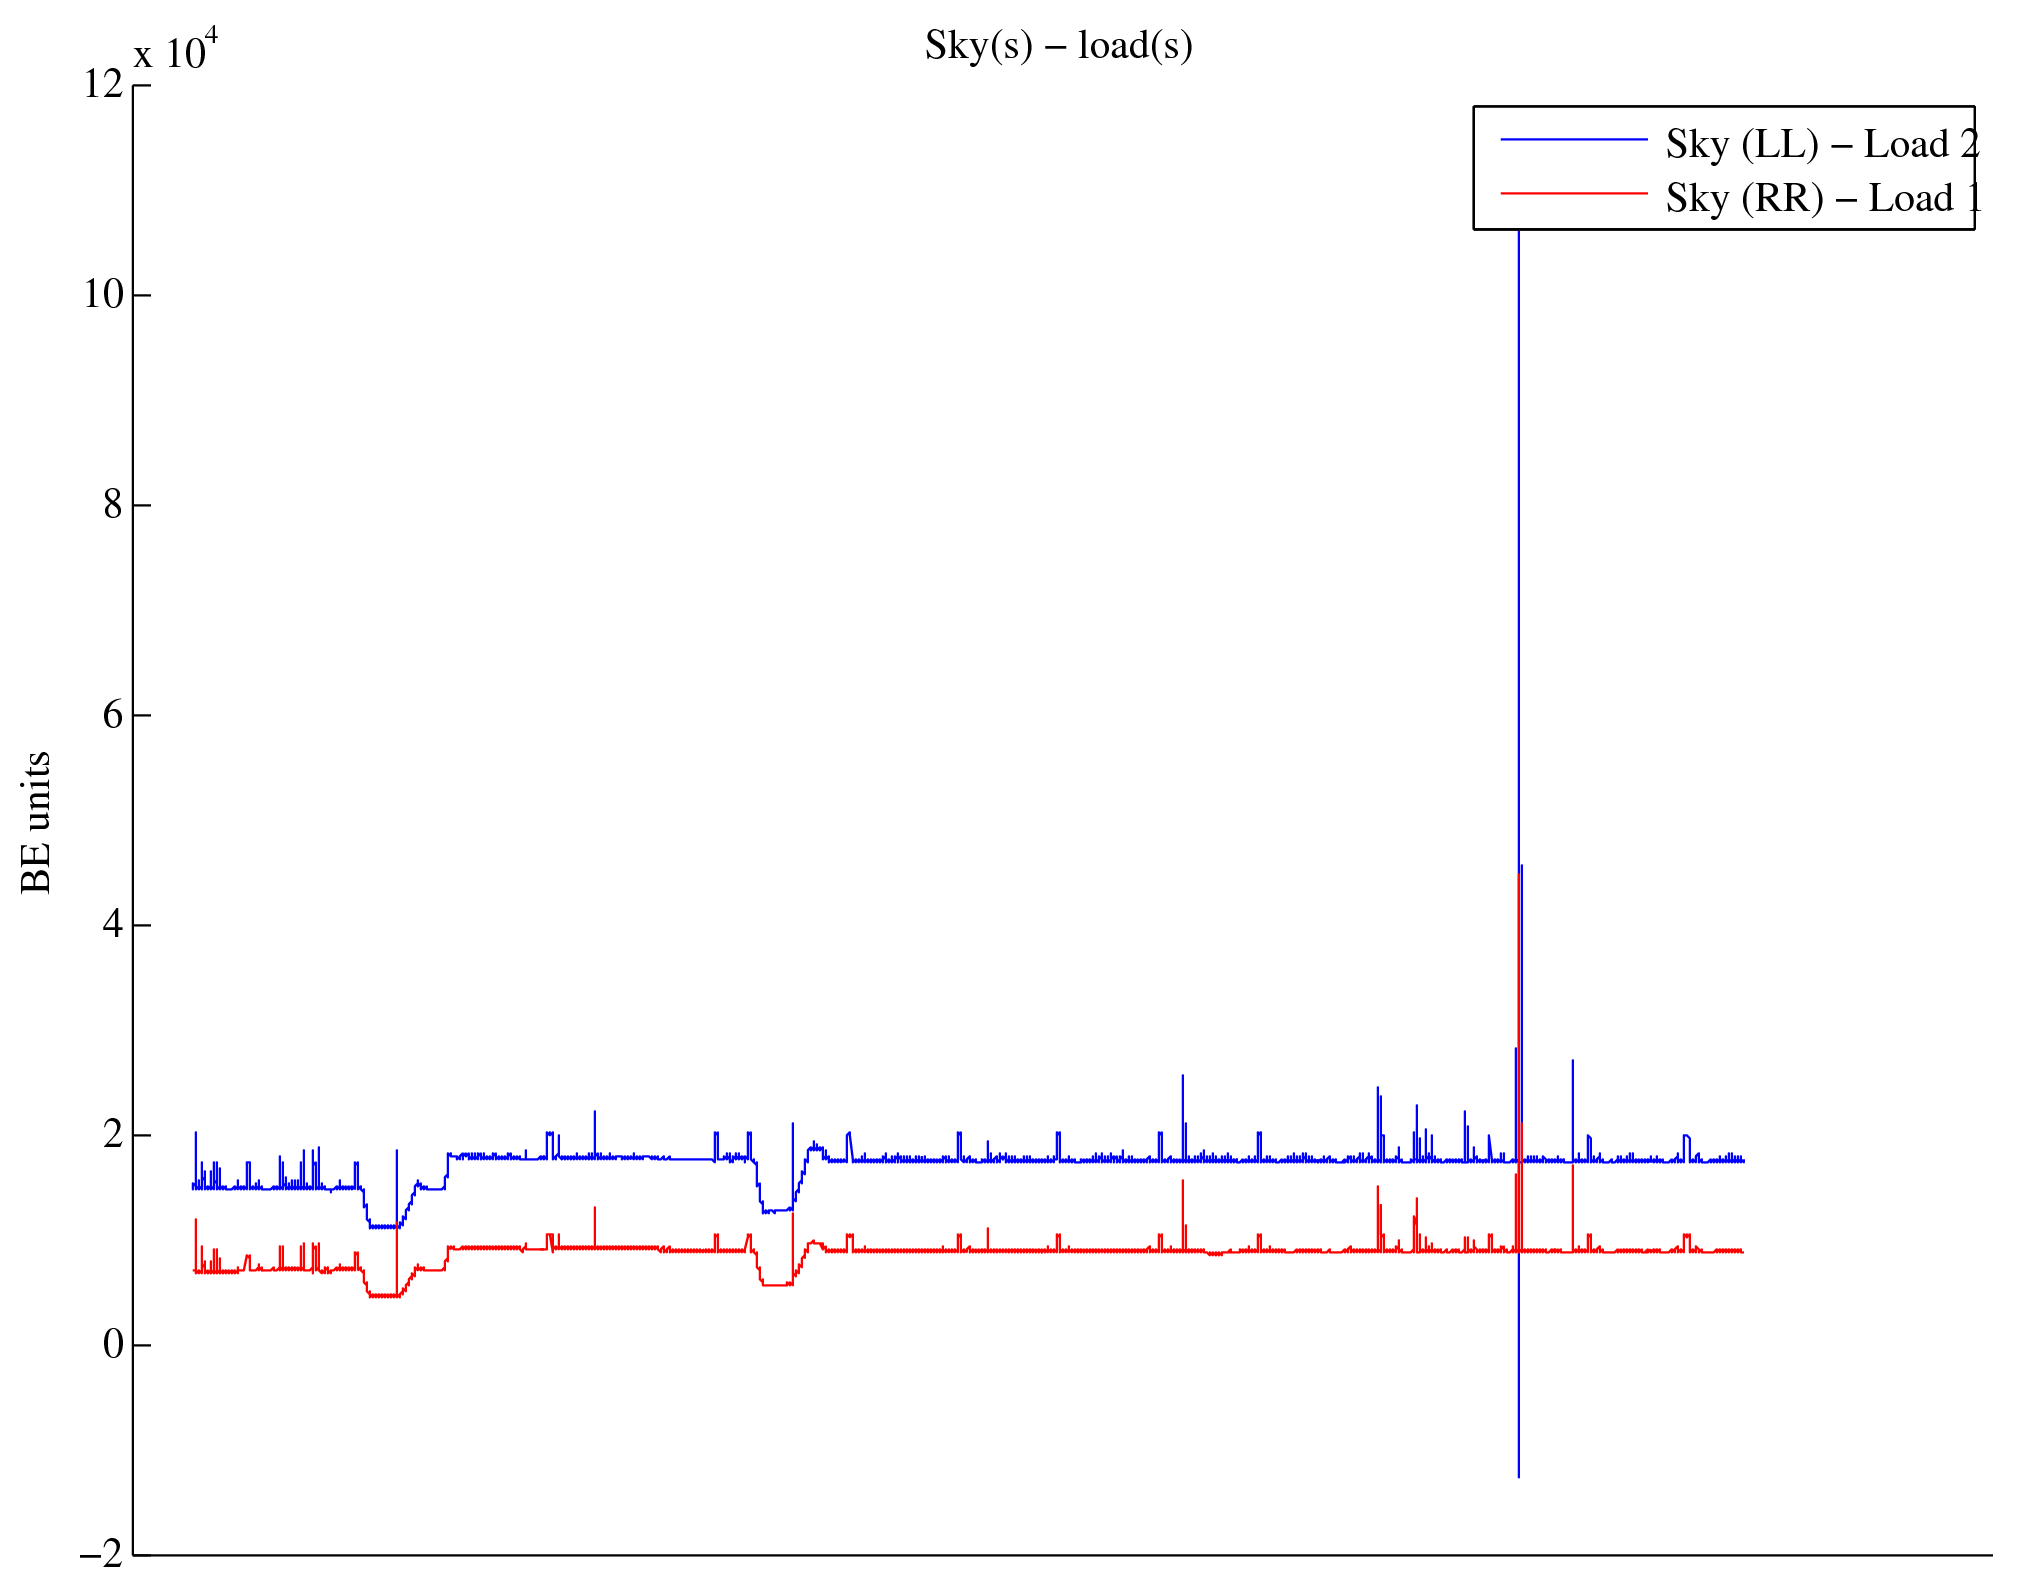The width and height of the screenshot is (2021, 1592).
Task: Select legend entry 'Sky (RR) – Load 1'
Action: [1824, 199]
